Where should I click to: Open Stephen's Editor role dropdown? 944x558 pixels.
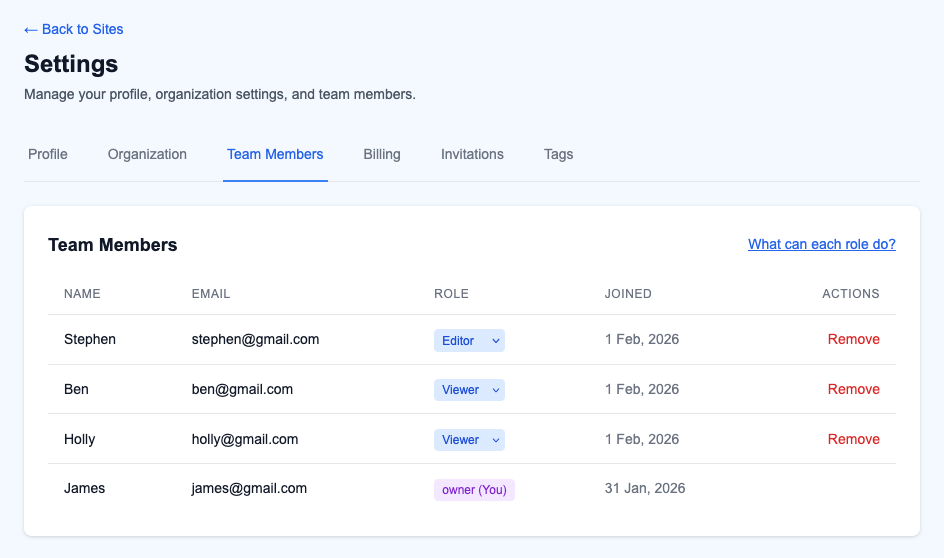coord(469,341)
